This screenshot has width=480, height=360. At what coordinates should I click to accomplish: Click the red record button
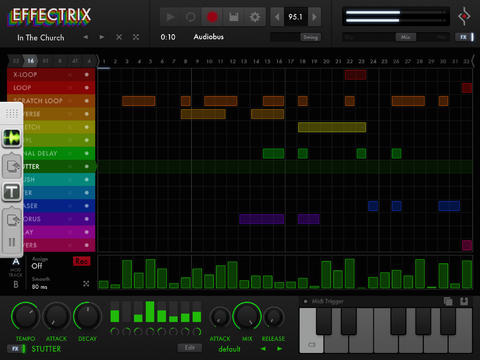click(212, 17)
